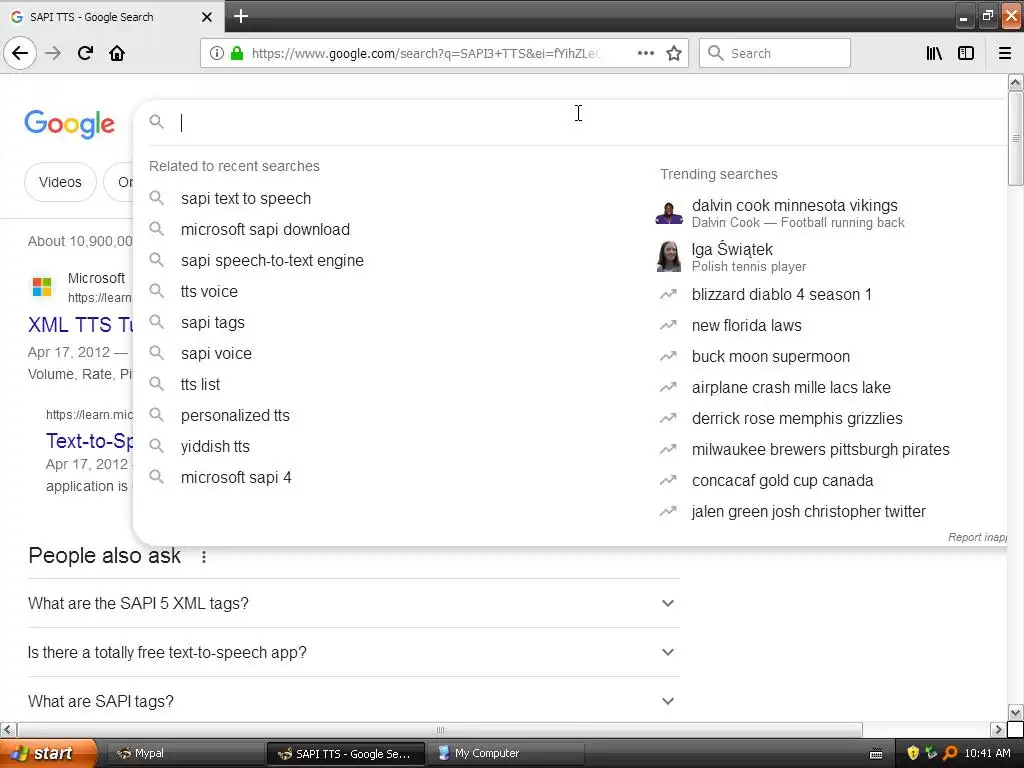Open the browser home page

click(117, 53)
